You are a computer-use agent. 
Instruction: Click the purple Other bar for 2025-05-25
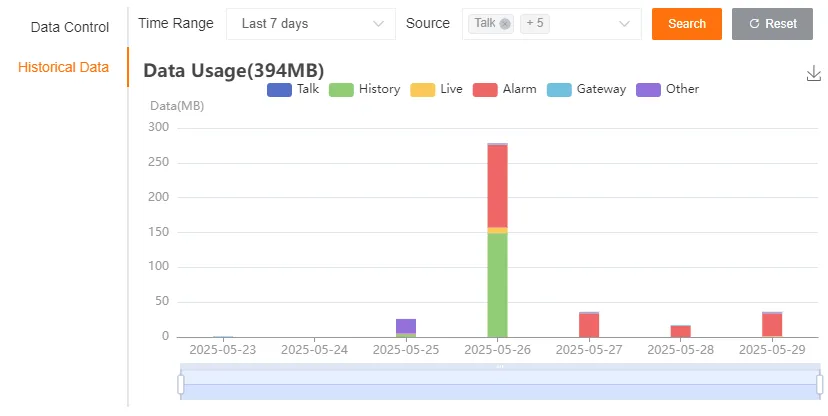coord(406,325)
